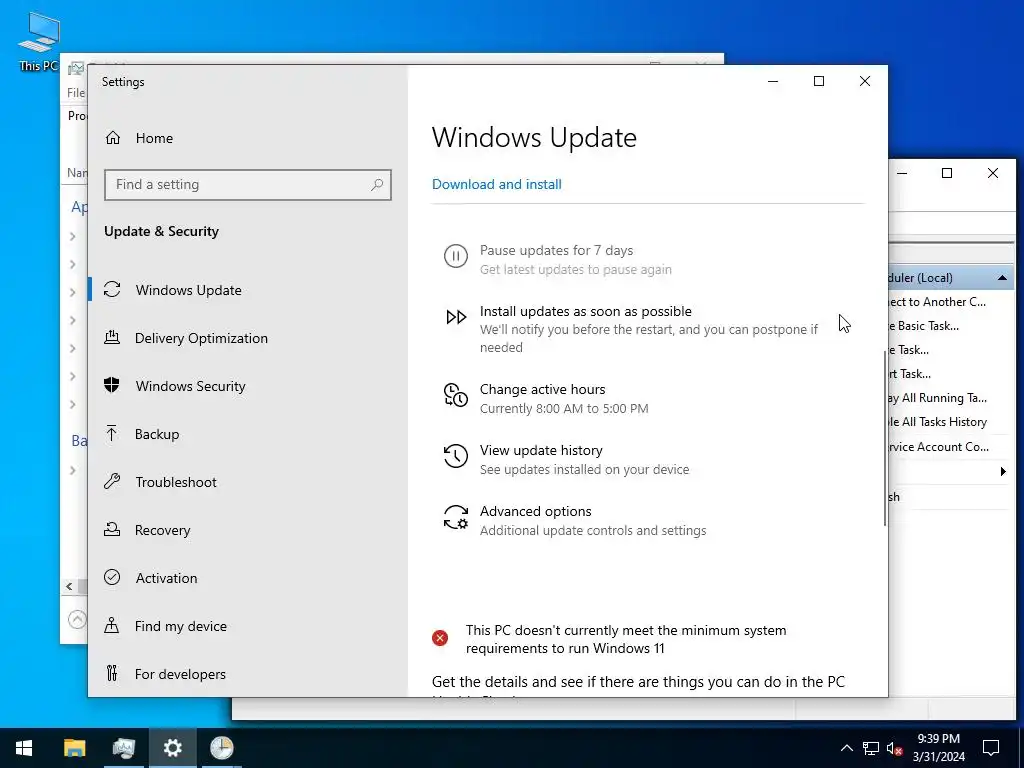Click the red error icon for Windows 11
Viewport: 1024px width, 768px height.
[440, 638]
